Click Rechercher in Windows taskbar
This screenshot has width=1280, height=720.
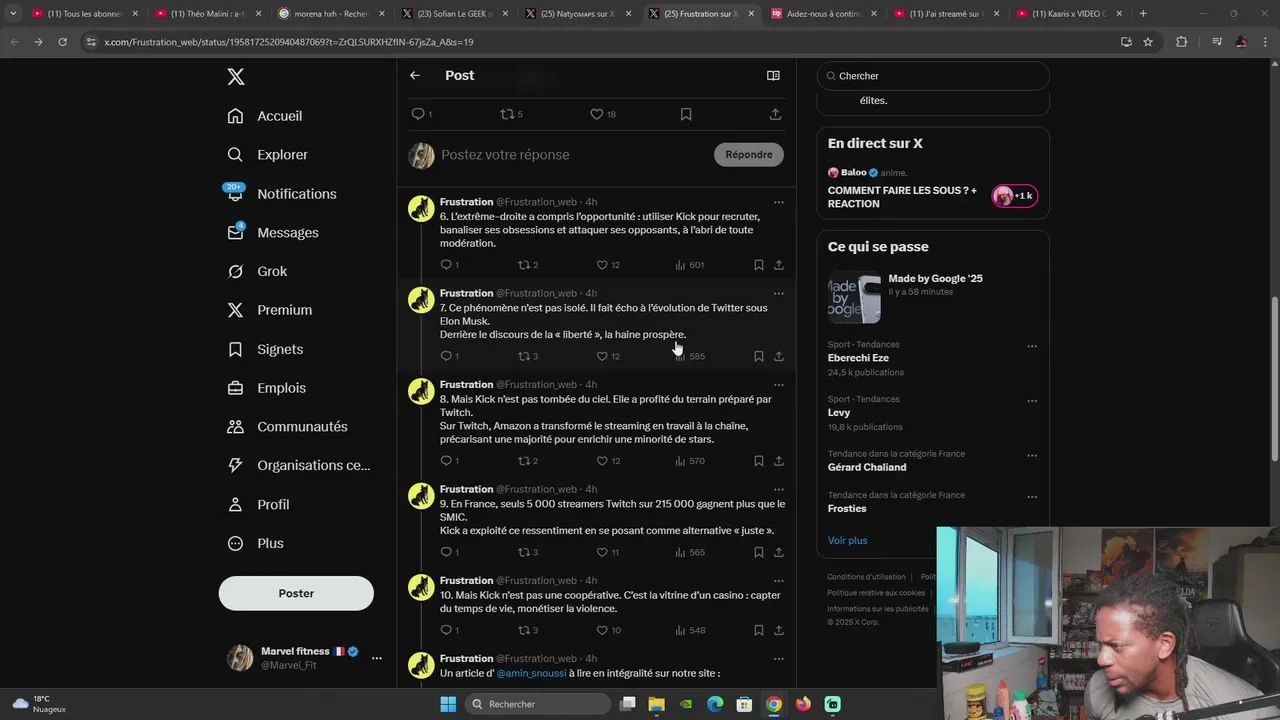[x=539, y=704]
